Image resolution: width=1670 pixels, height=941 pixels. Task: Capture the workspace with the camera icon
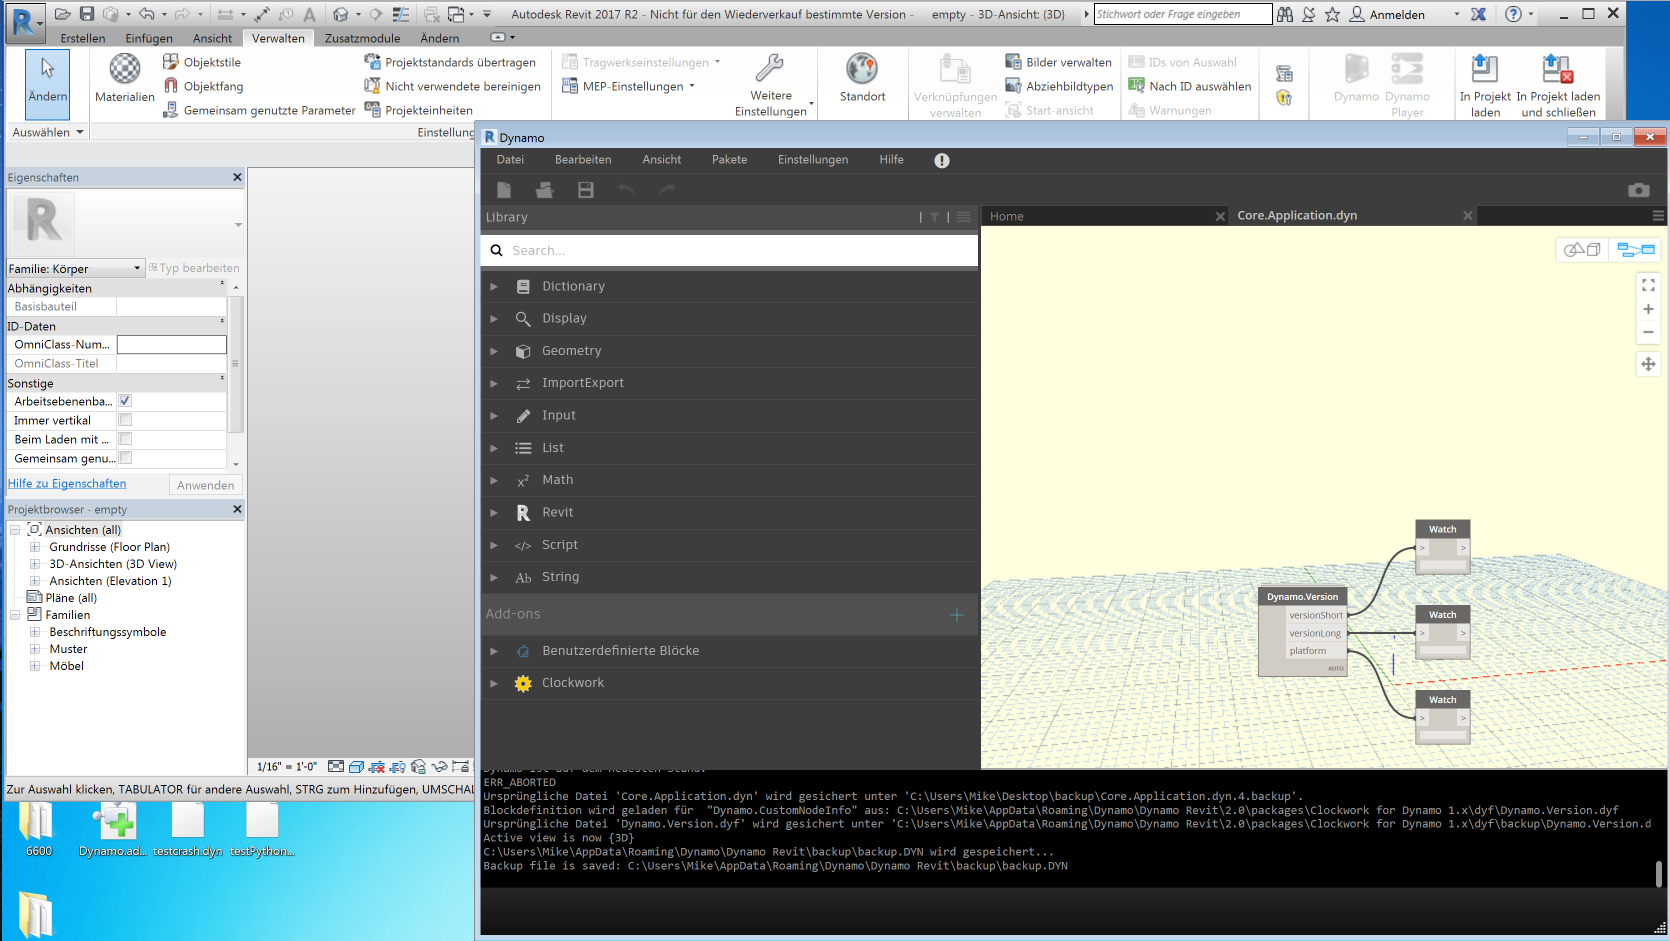[1639, 189]
